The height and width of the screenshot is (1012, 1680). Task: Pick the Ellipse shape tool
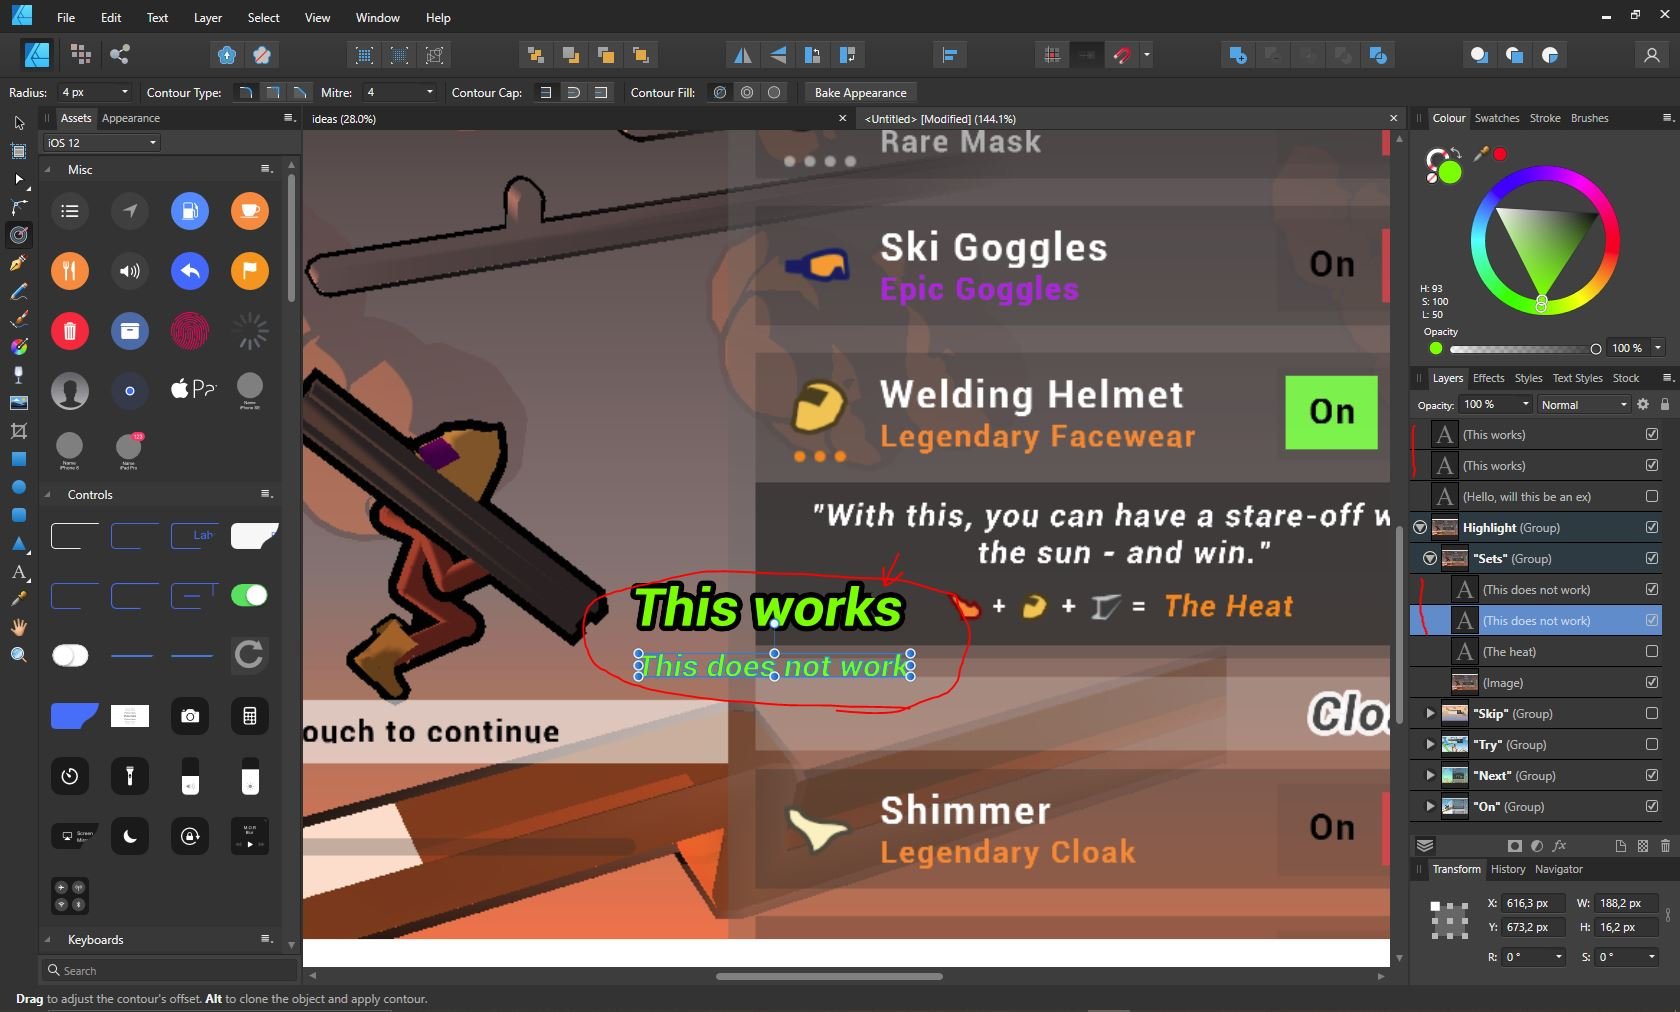19,488
